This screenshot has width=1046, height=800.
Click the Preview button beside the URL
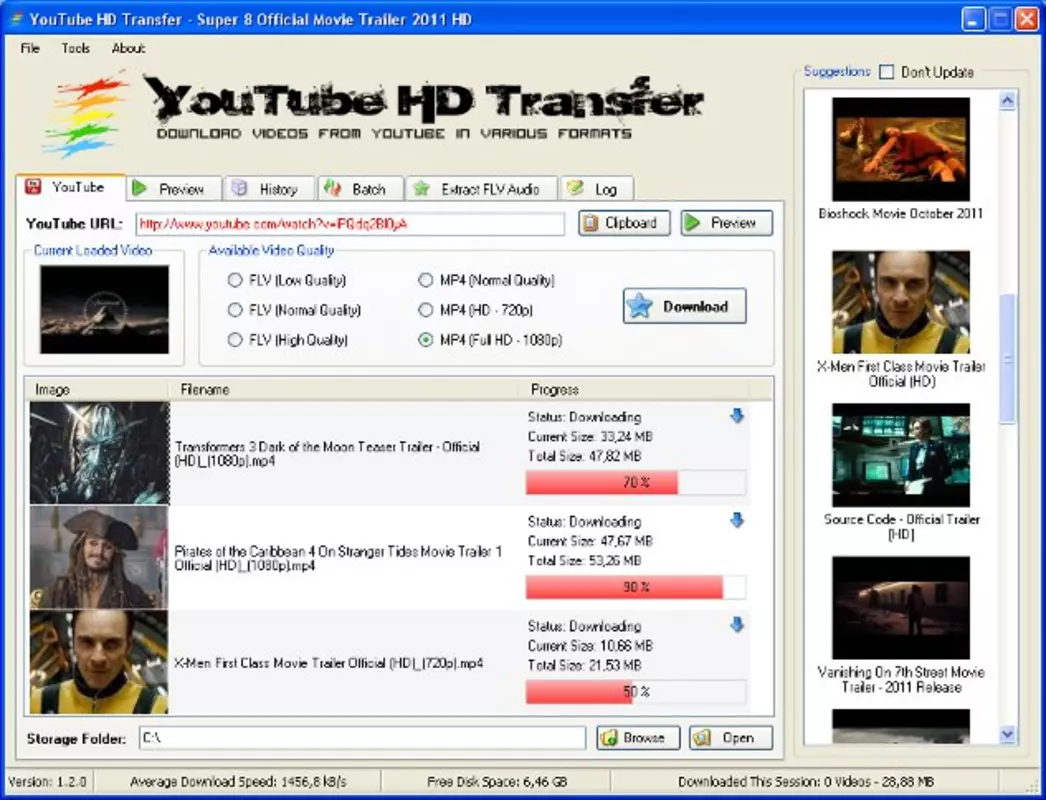(726, 223)
